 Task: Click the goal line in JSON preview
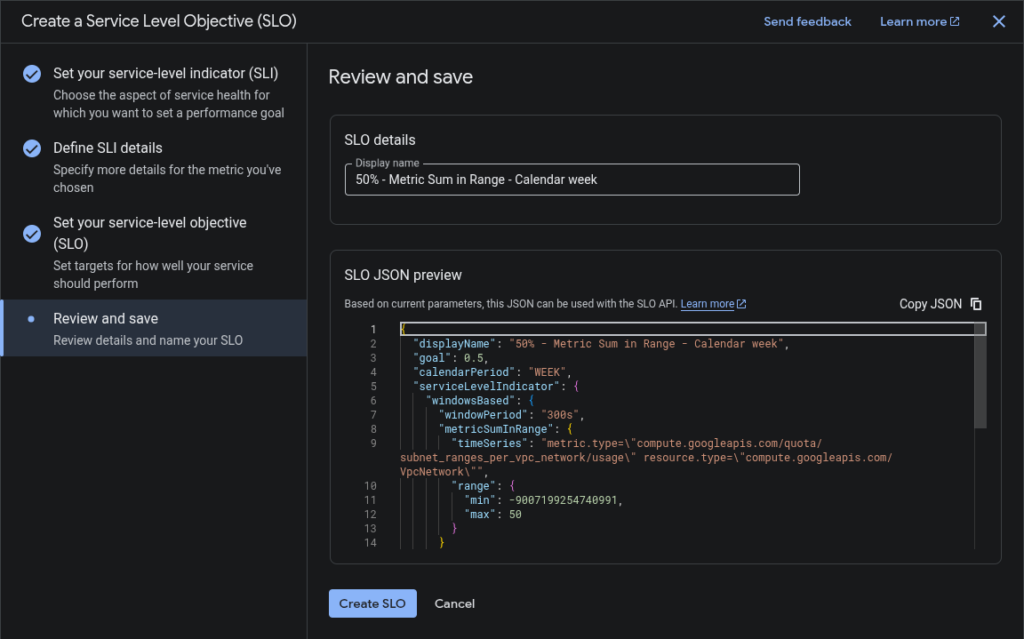[x=450, y=358]
